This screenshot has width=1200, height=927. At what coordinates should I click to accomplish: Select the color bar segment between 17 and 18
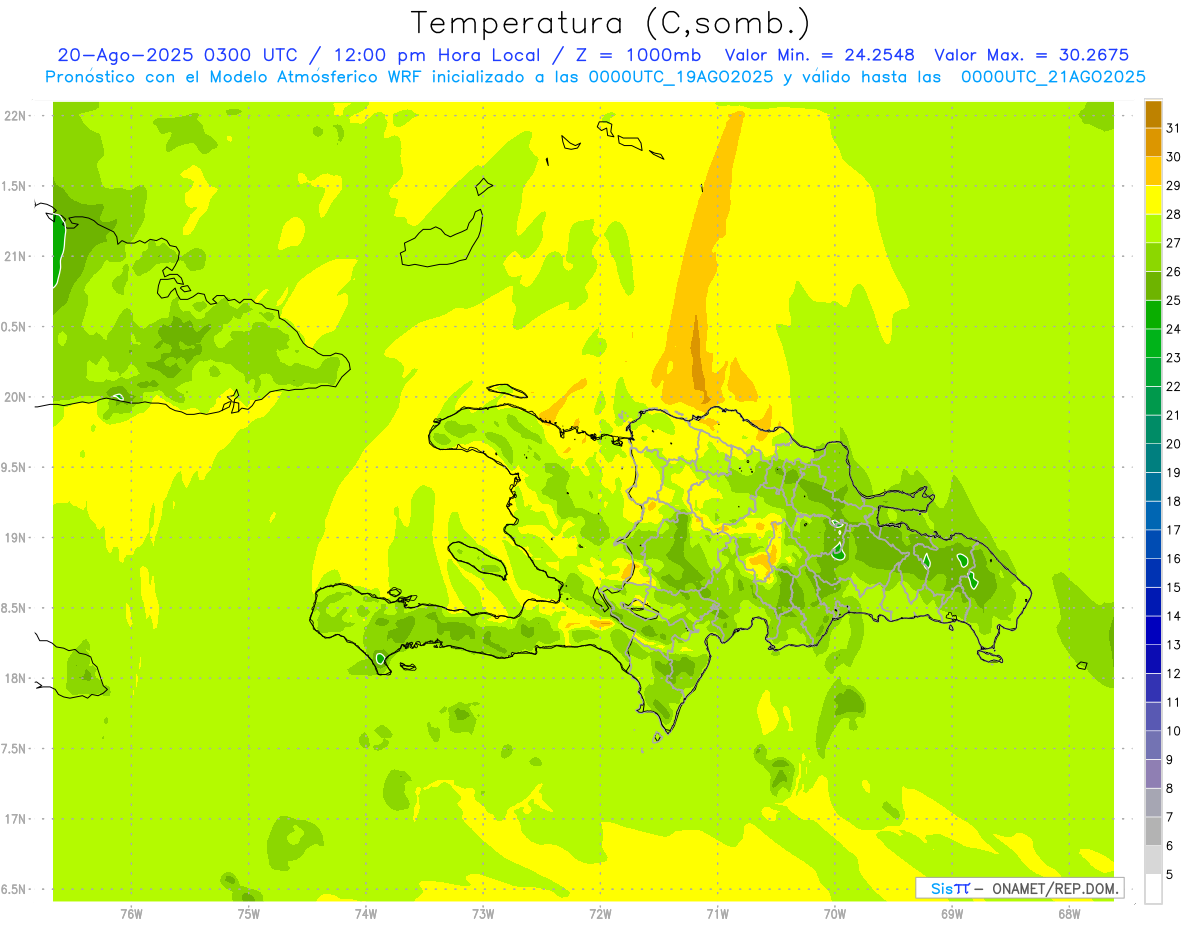coord(1153,516)
